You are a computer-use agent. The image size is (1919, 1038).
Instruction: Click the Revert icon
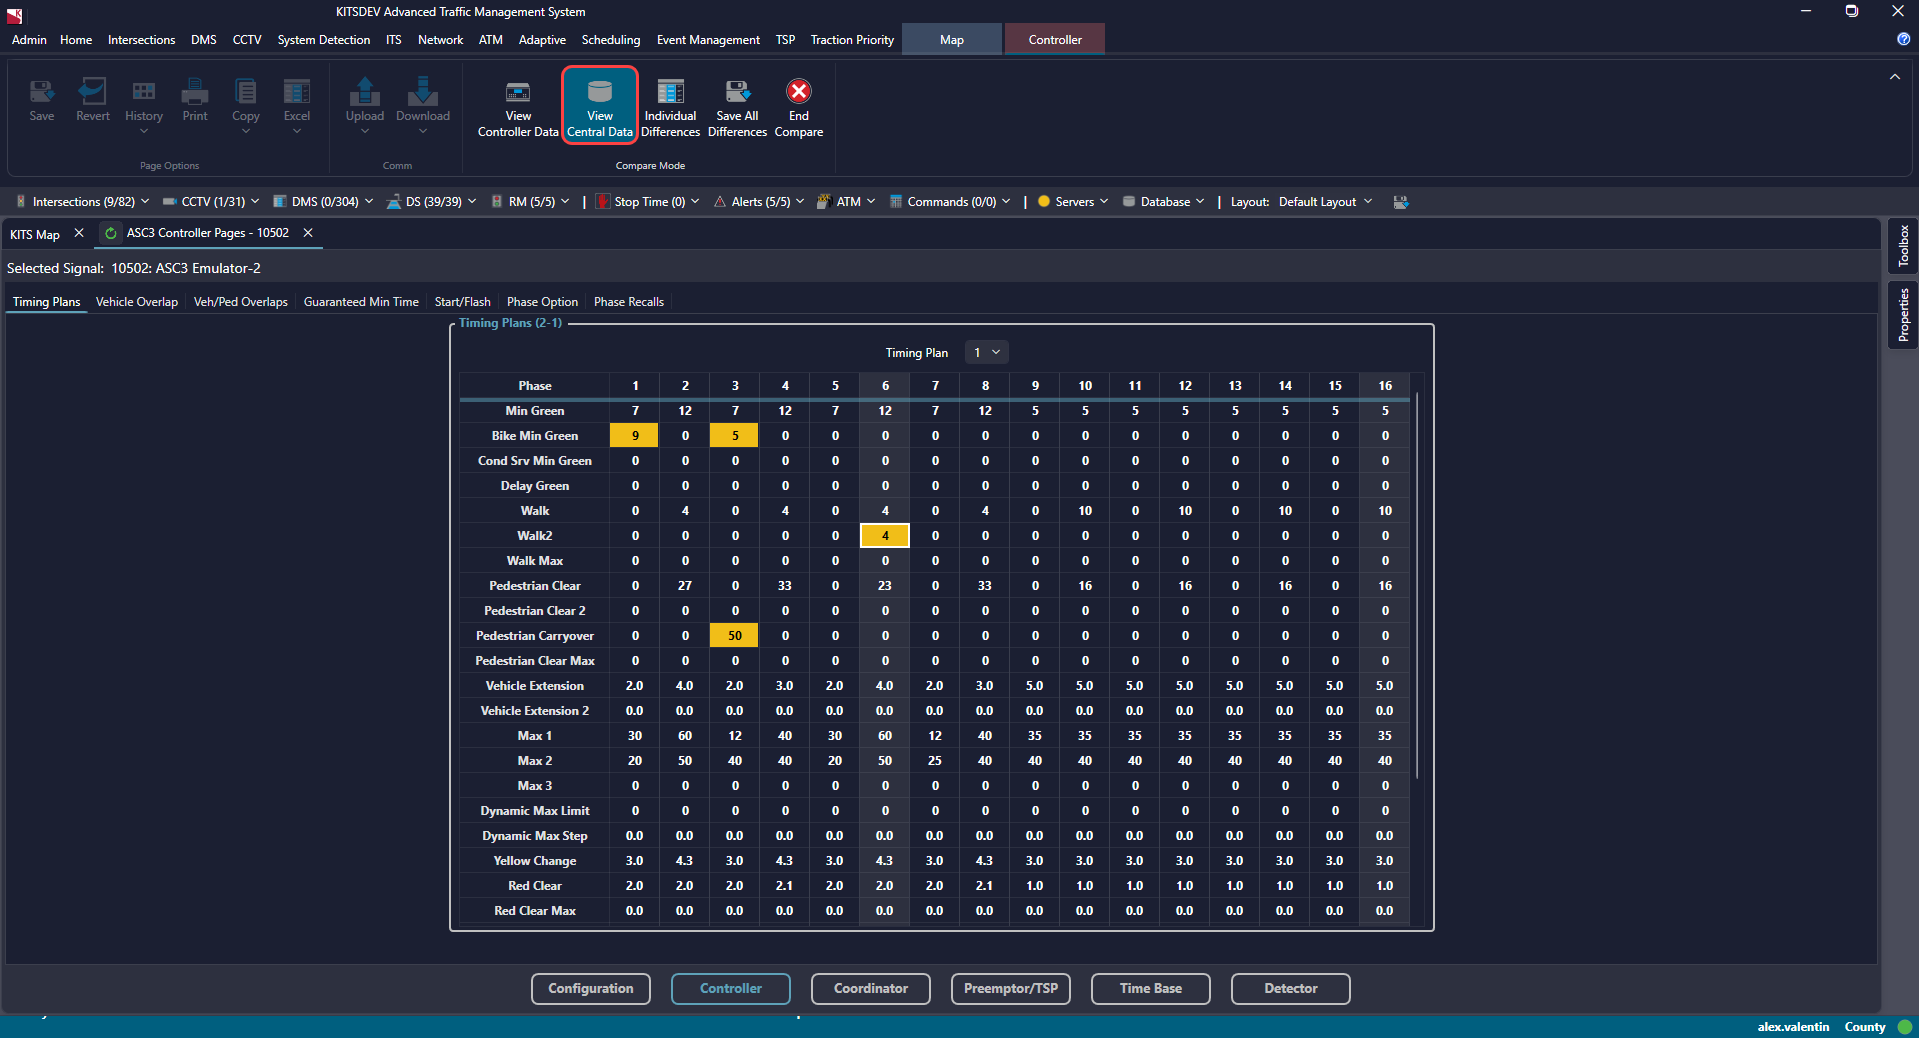[93, 100]
